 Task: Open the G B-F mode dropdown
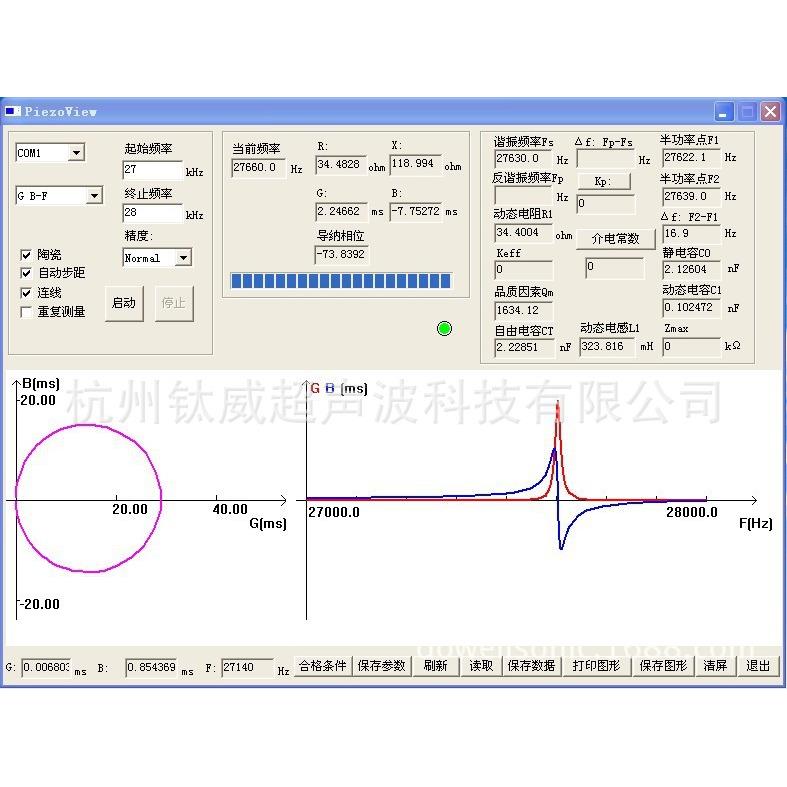[x=94, y=196]
